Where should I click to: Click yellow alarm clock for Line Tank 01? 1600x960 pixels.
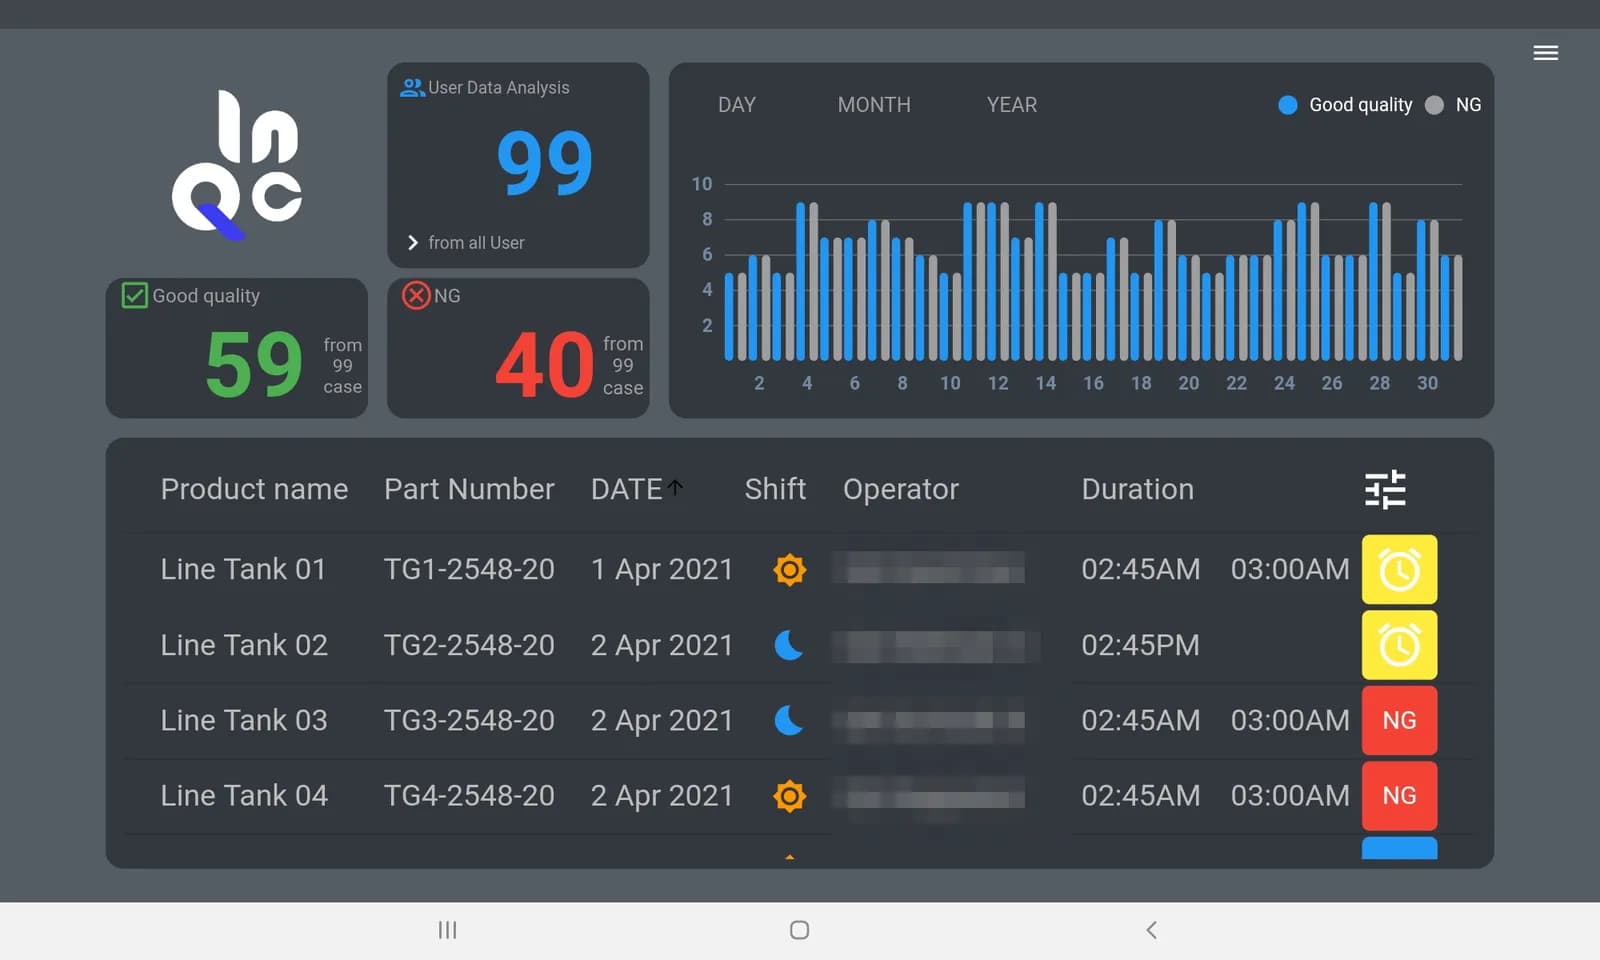point(1399,569)
